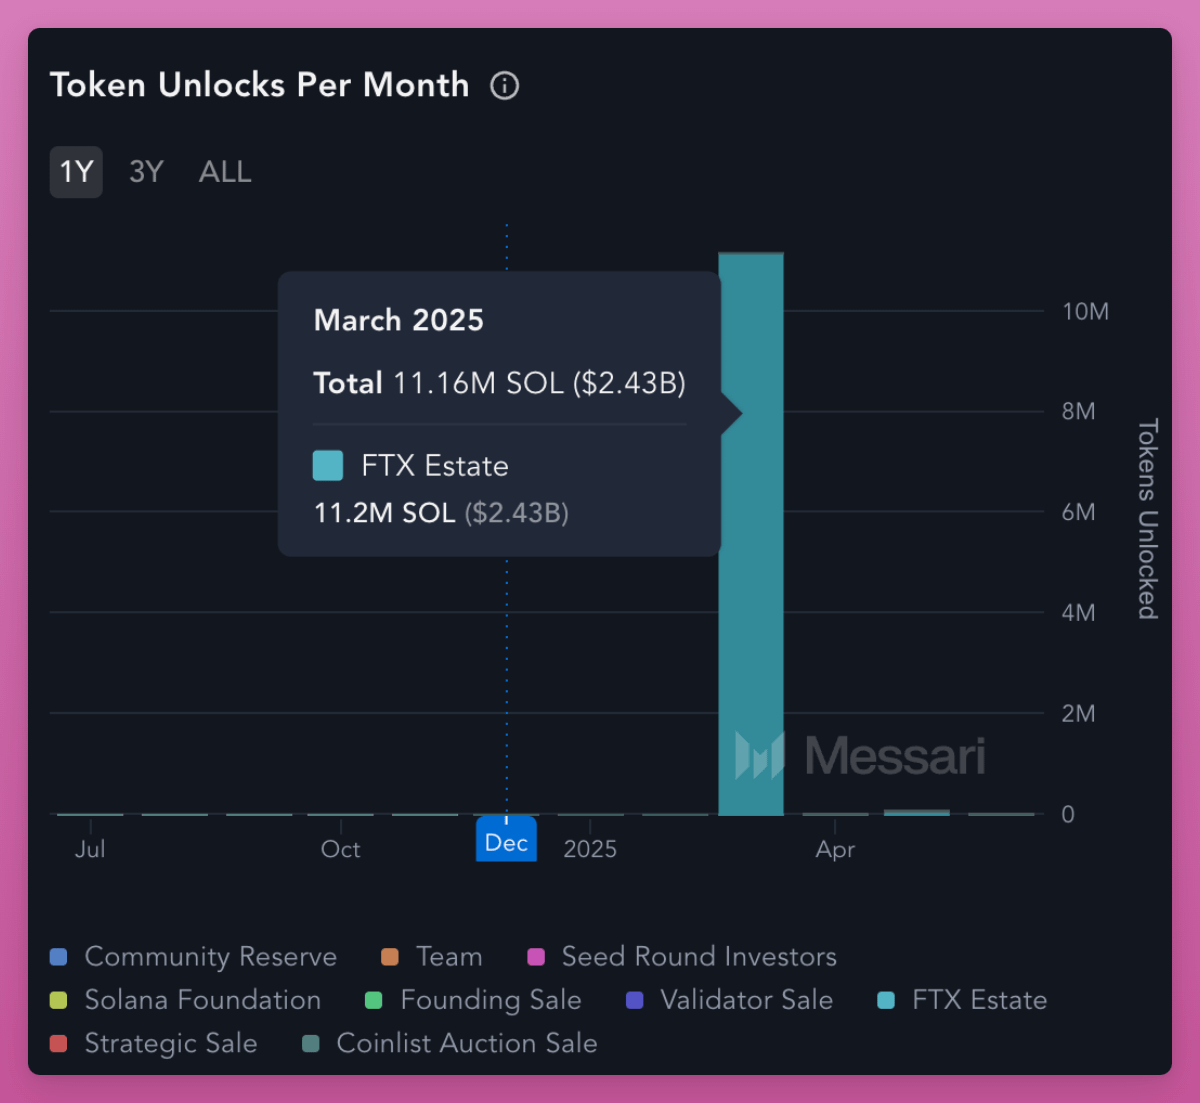The image size is (1200, 1103).
Task: Switch to the ALL time range
Action: click(x=225, y=172)
